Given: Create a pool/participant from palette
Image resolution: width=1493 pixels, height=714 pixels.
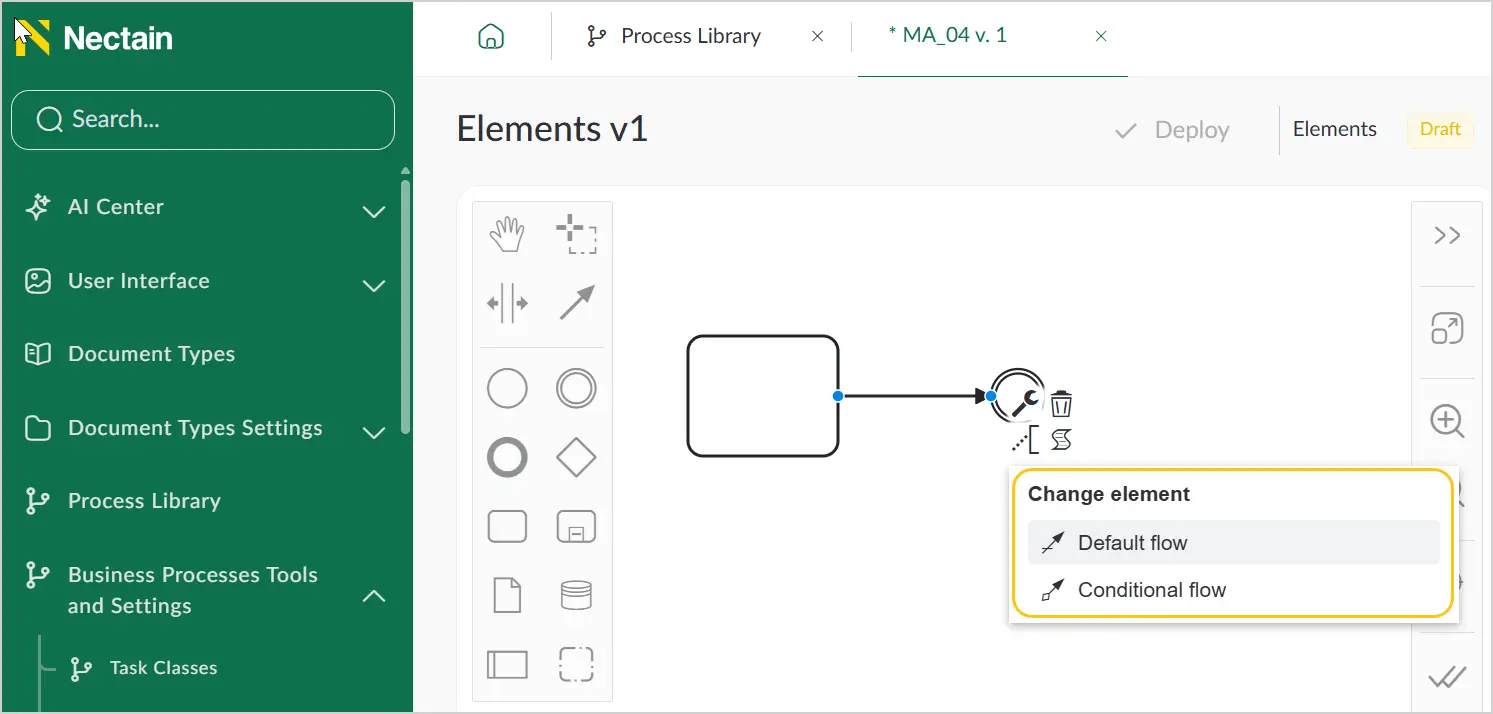Looking at the screenshot, I should pos(507,664).
